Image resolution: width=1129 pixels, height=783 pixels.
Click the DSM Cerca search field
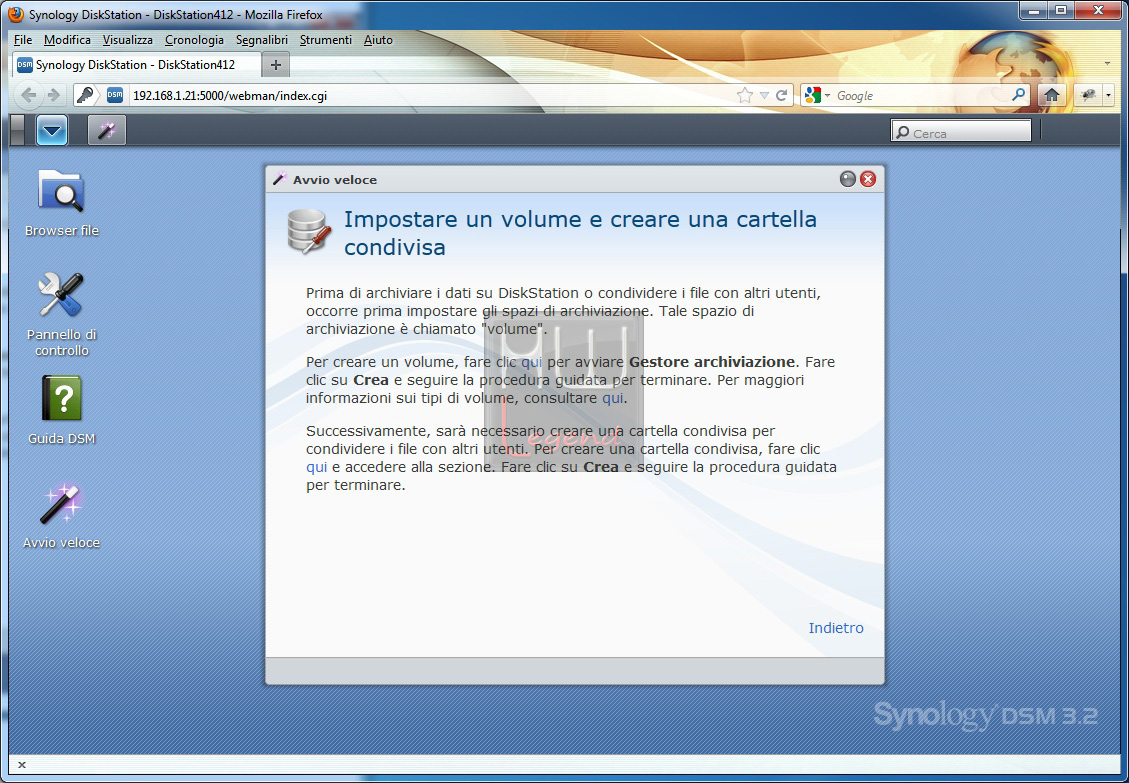click(961, 133)
